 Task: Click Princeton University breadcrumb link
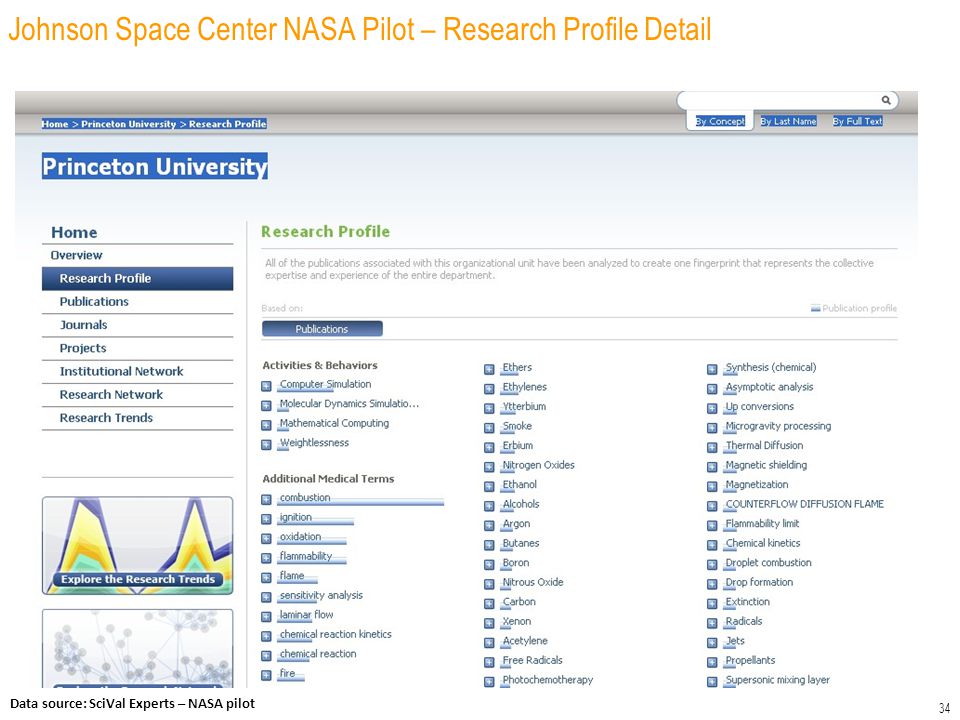tap(129, 124)
